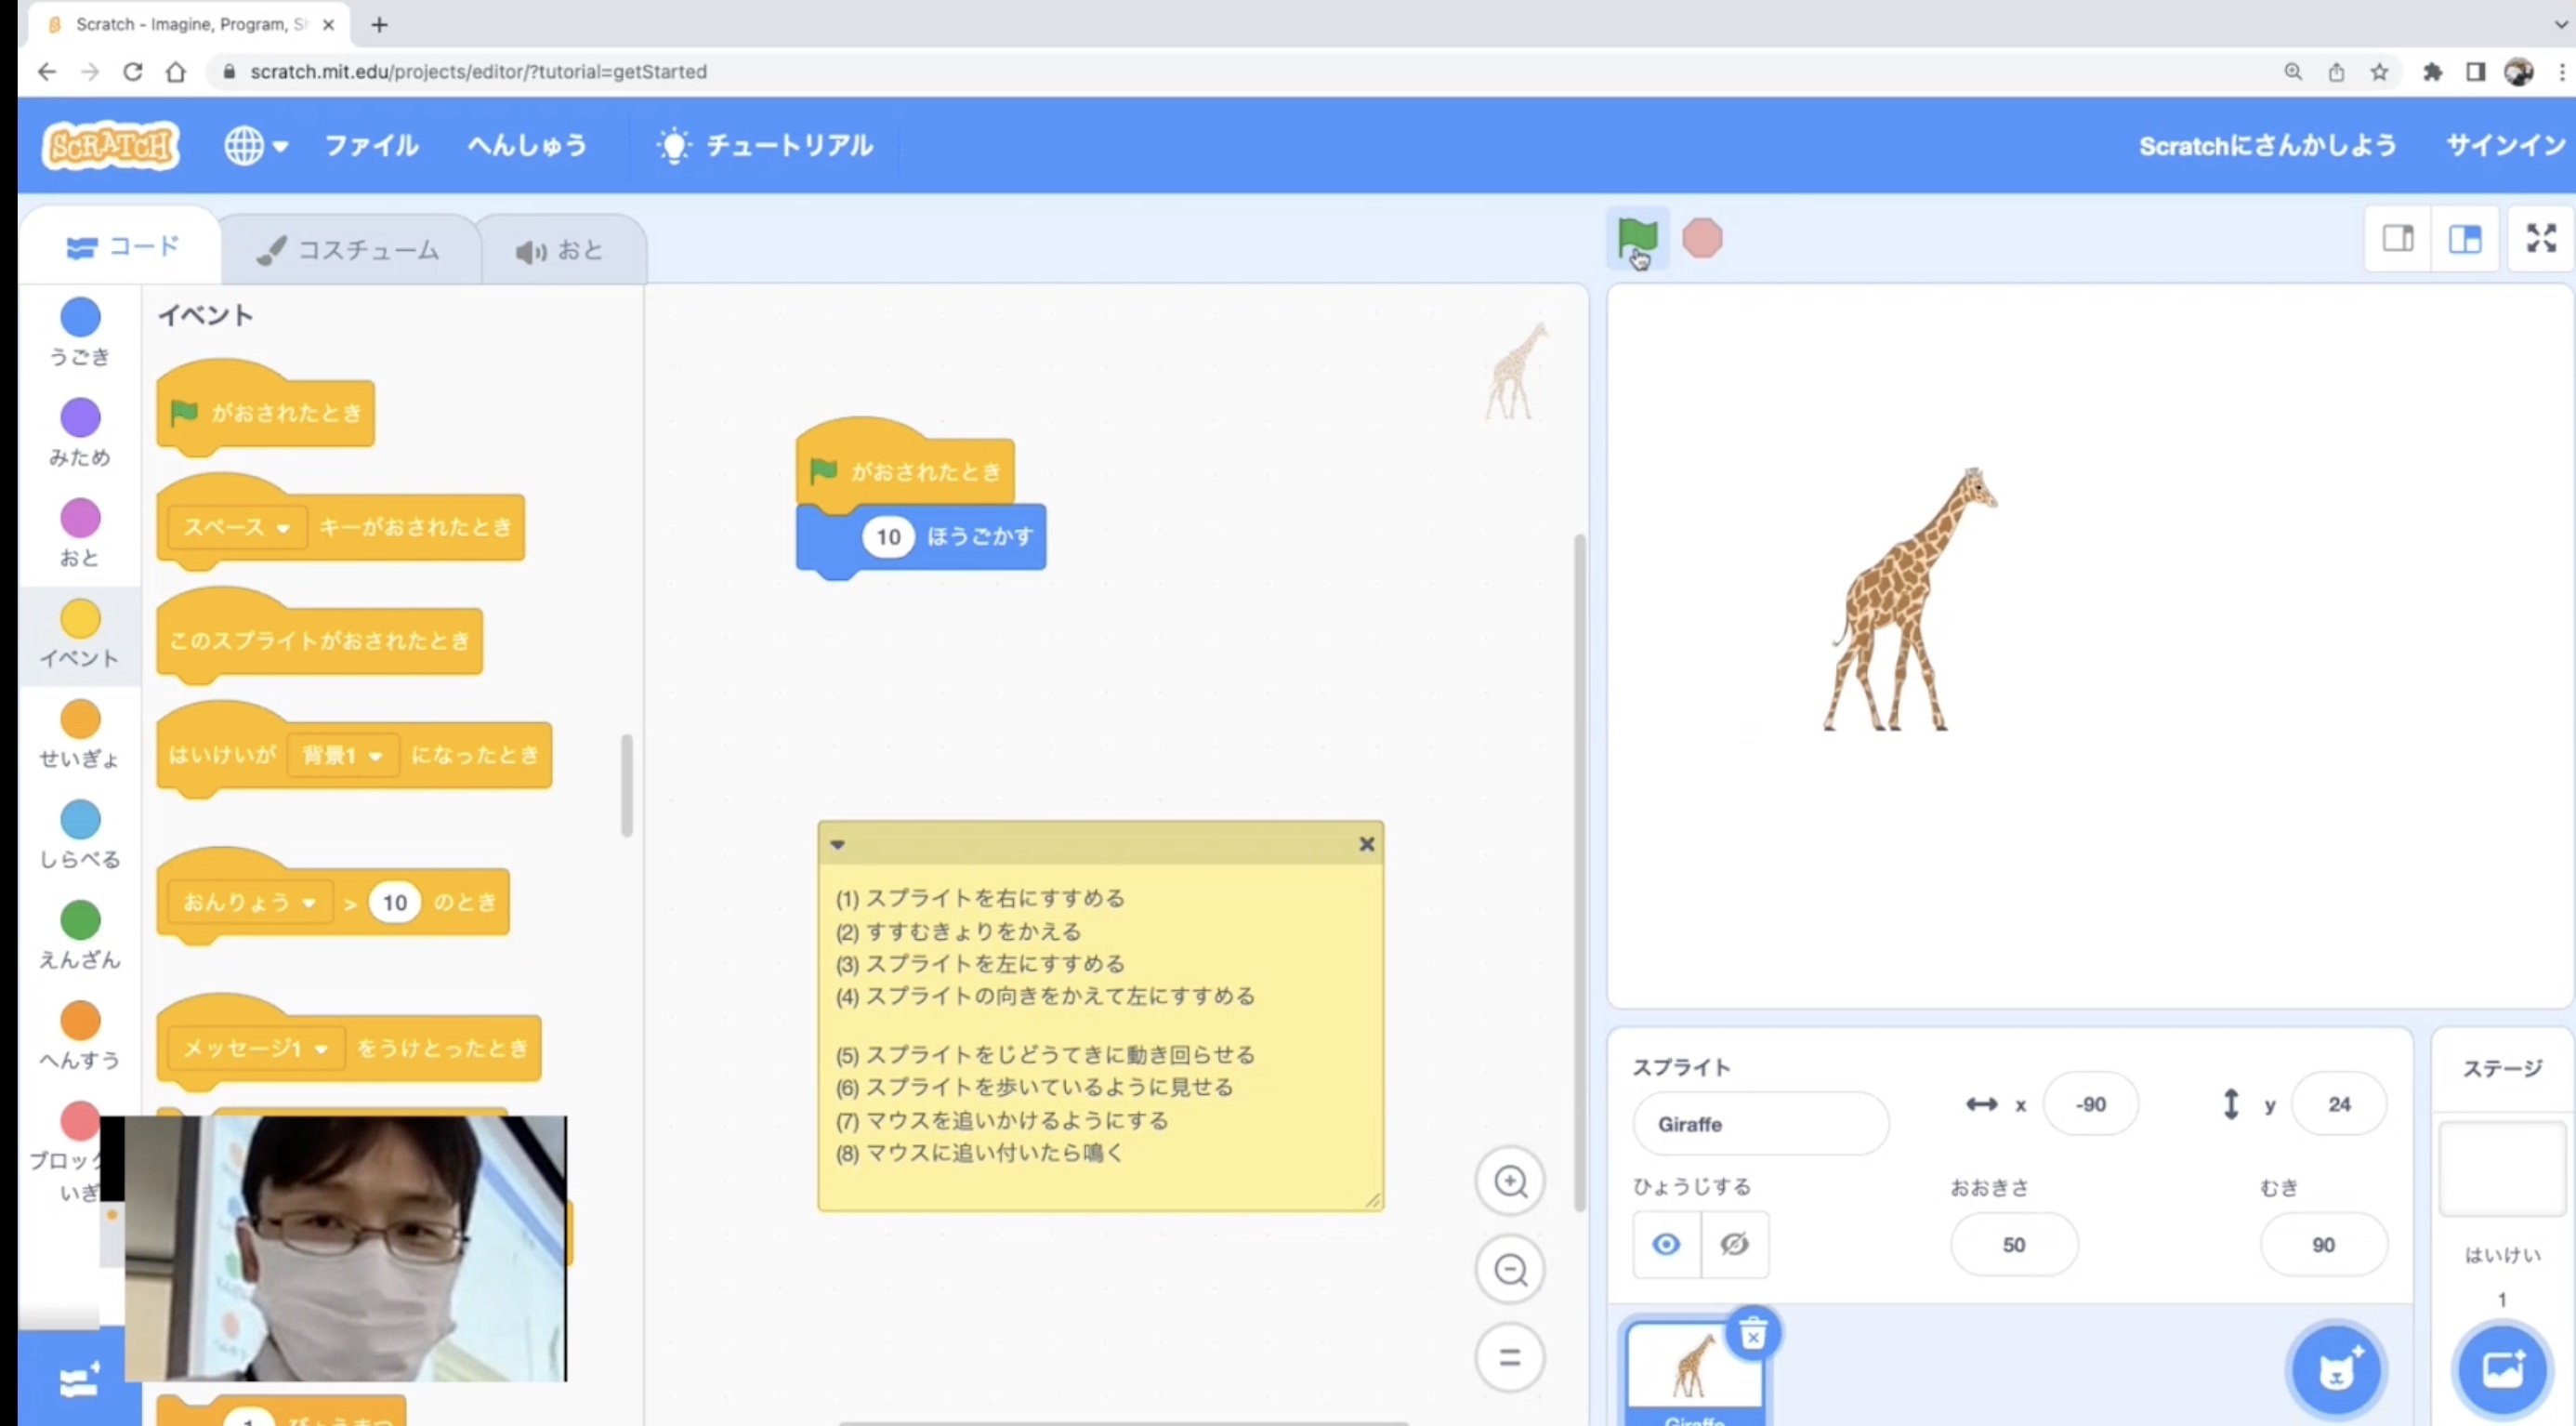Click the サインイン link

coord(2505,146)
